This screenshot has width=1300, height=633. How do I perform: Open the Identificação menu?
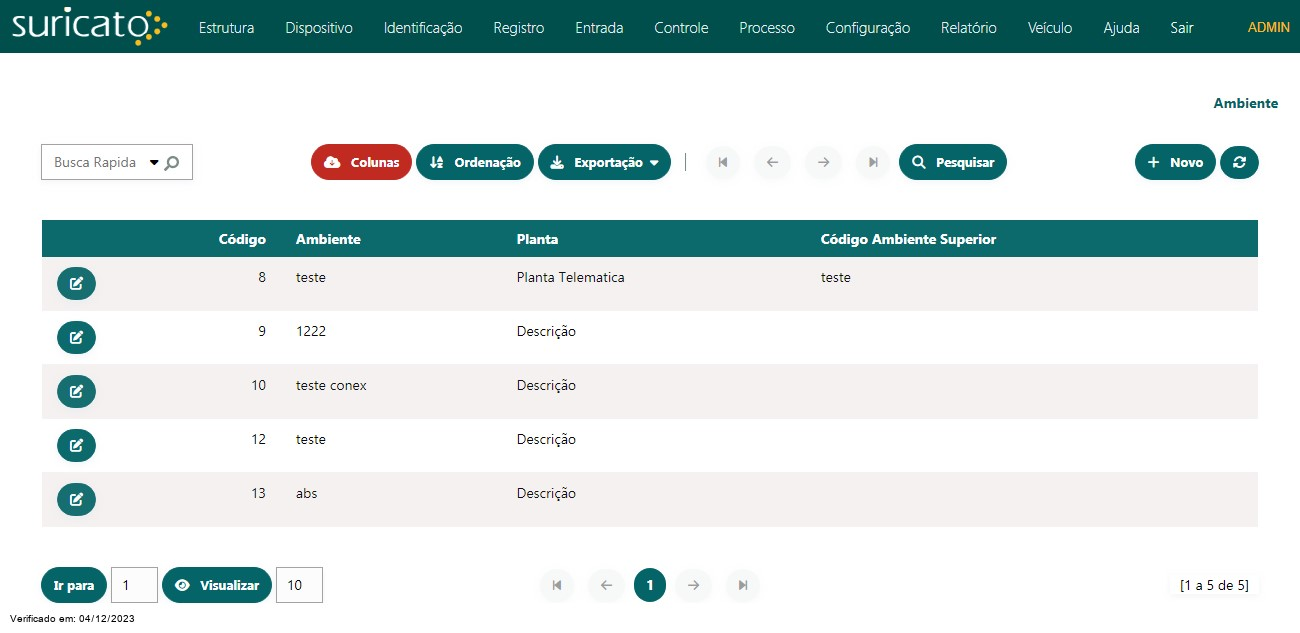pyautogui.click(x=423, y=28)
